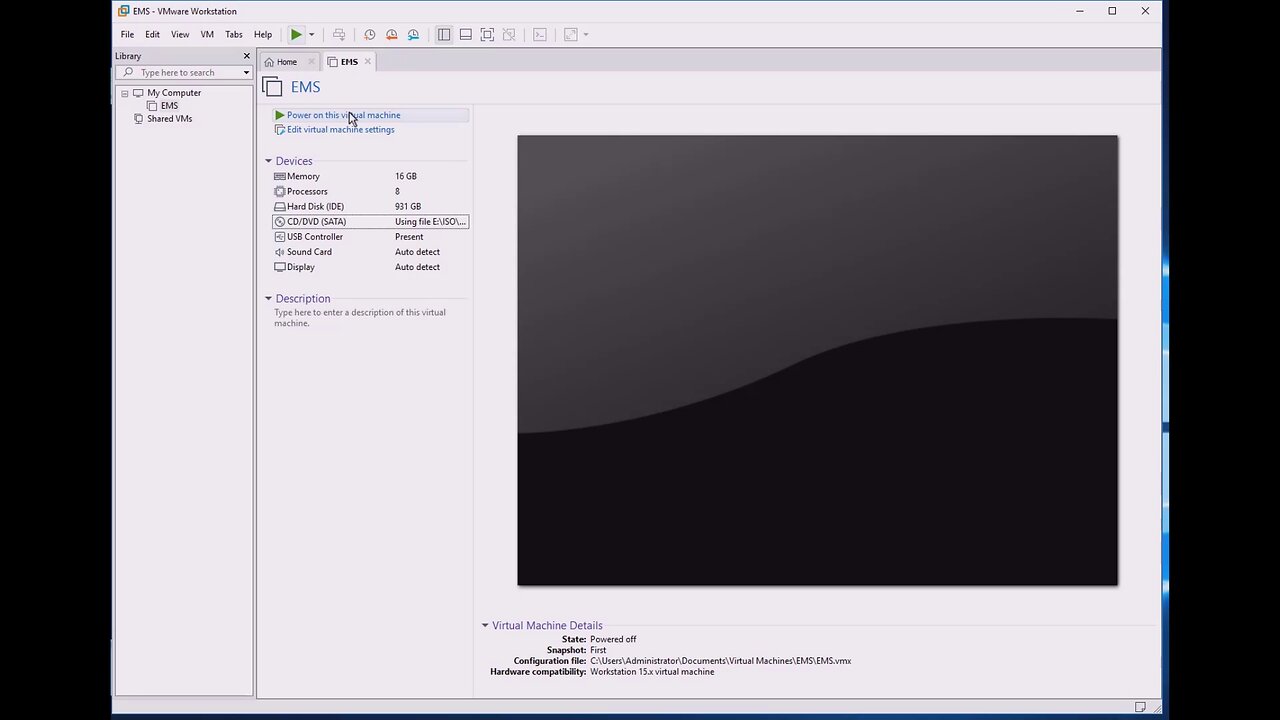
Task: Click the Stretch guest toolbar icon
Action: [x=571, y=34]
